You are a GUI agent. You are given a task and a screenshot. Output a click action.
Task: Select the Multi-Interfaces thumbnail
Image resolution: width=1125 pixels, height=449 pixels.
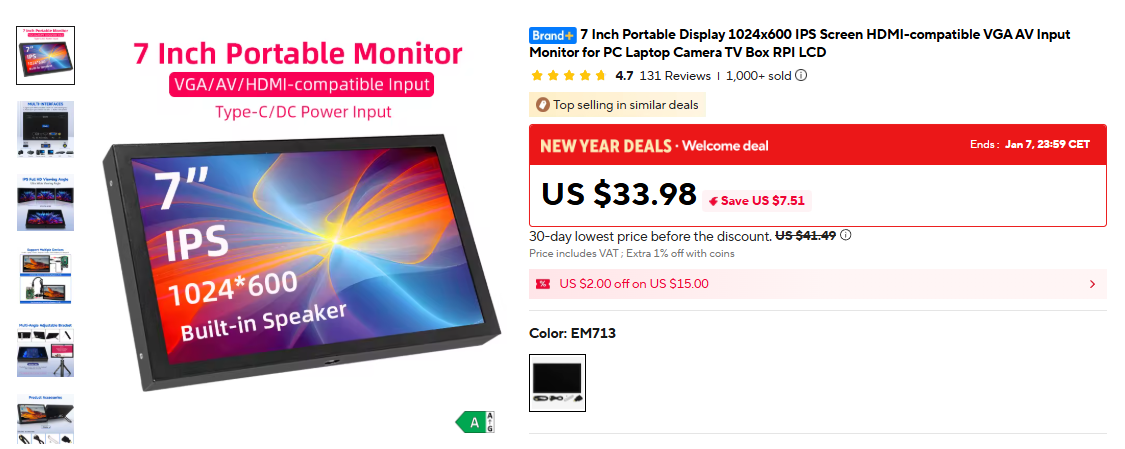click(45, 129)
